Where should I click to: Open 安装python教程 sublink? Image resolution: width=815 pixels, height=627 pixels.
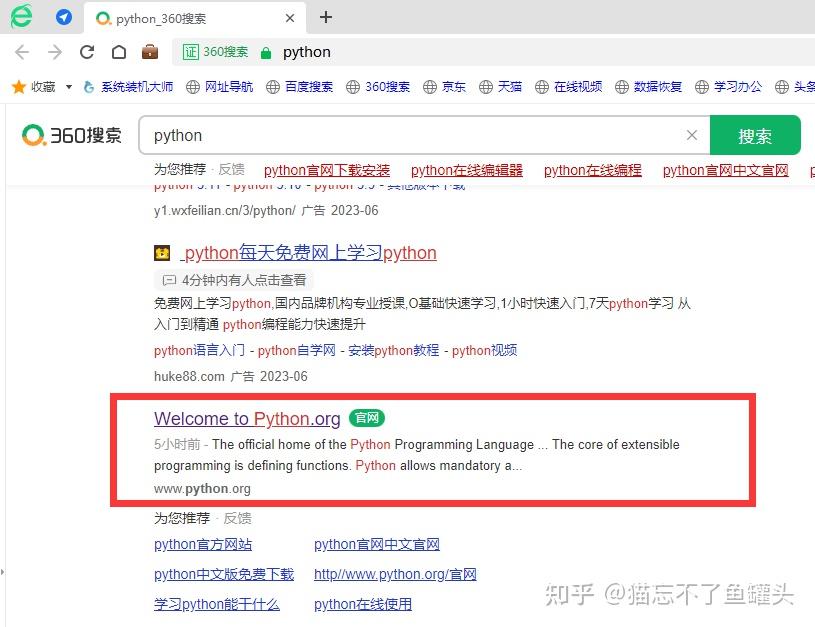[393, 350]
